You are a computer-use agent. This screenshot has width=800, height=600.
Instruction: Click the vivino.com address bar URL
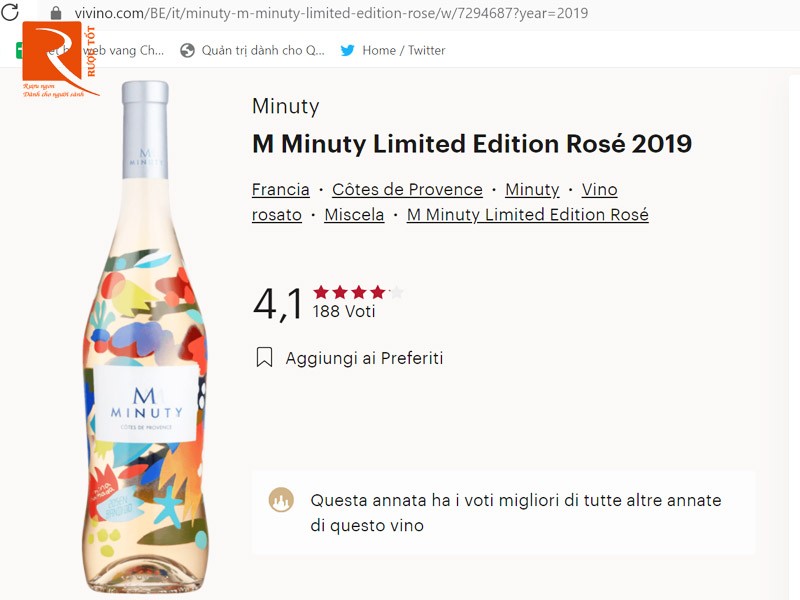pos(331,13)
